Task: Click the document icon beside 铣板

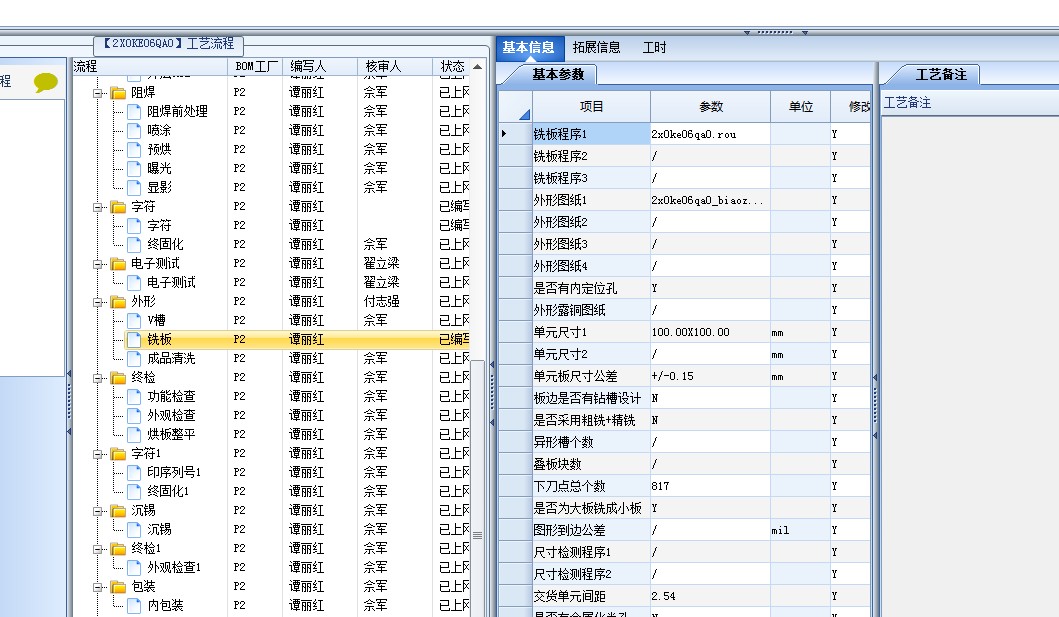Action: point(134,339)
